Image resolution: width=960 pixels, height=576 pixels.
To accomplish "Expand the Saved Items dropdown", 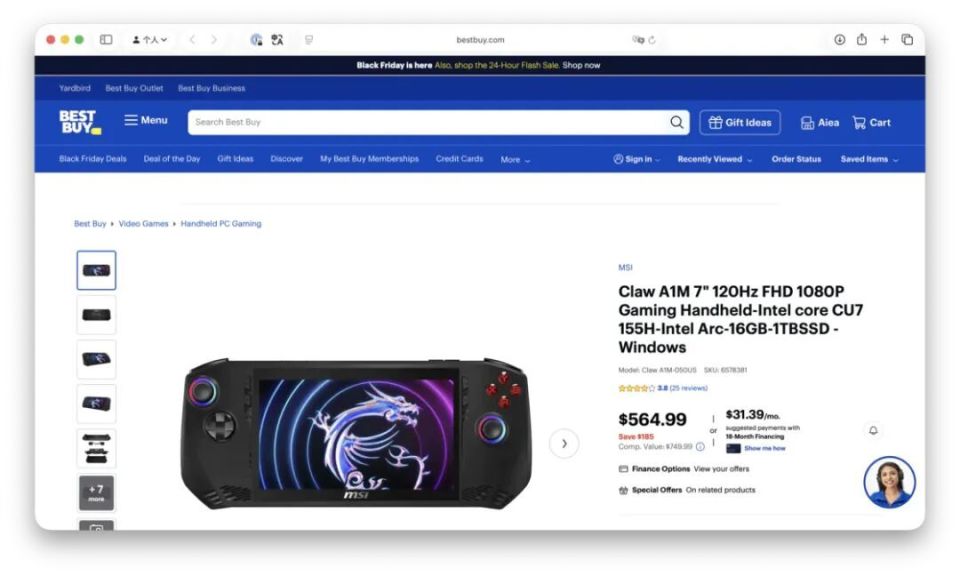I will point(869,159).
